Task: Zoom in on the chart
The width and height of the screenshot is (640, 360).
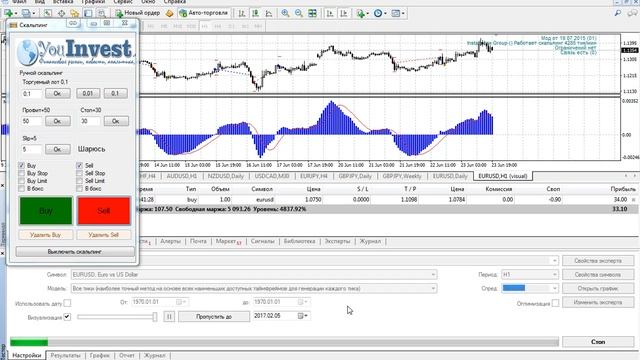Action: pyautogui.click(x=285, y=13)
